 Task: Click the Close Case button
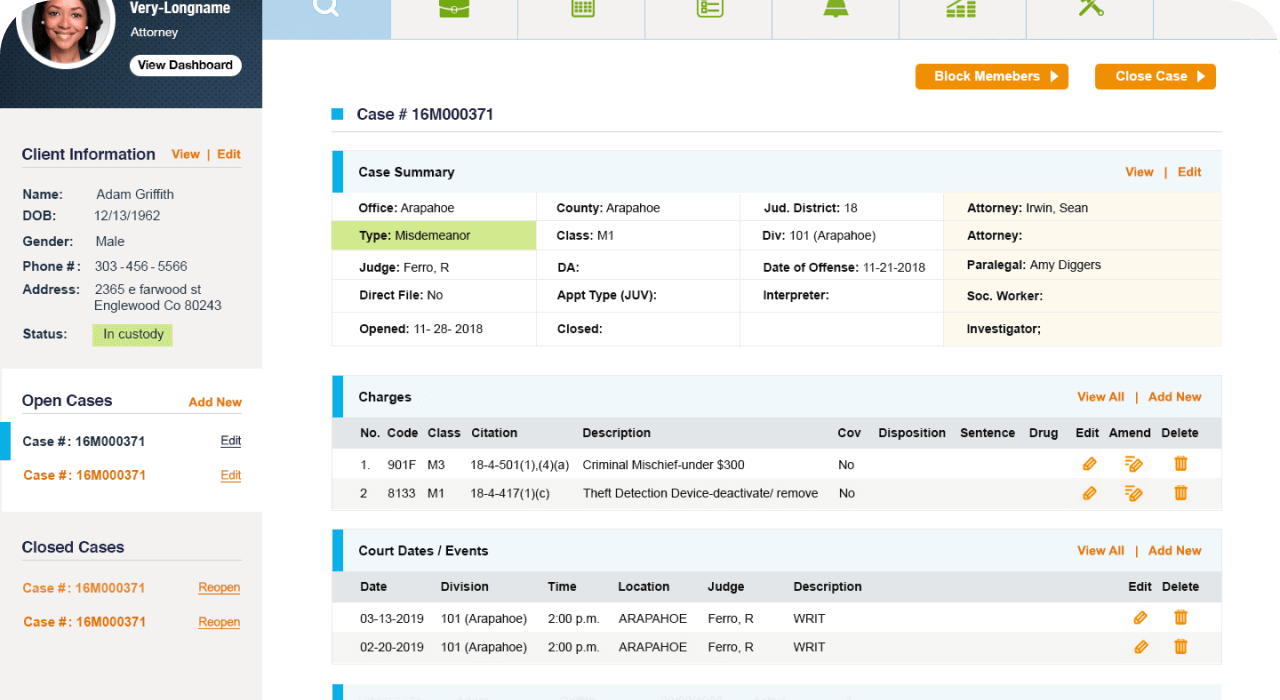pyautogui.click(x=1155, y=76)
